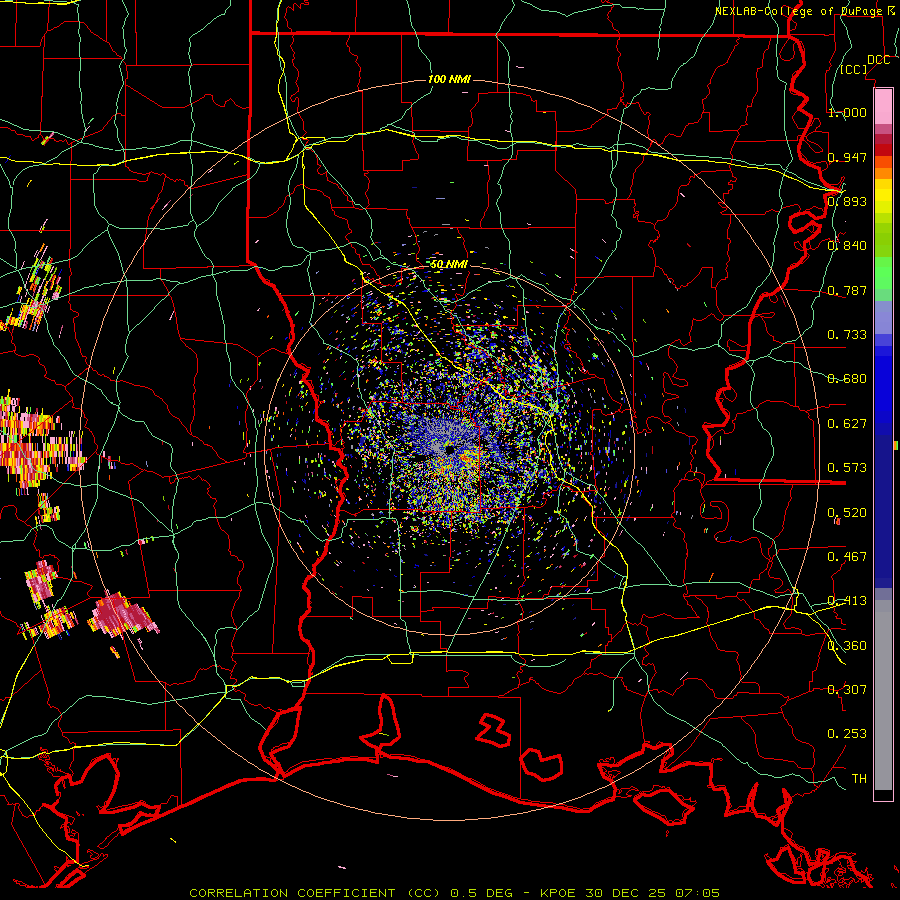Click the 0.307 color scale label
This screenshot has width=900, height=900.
pyautogui.click(x=847, y=690)
